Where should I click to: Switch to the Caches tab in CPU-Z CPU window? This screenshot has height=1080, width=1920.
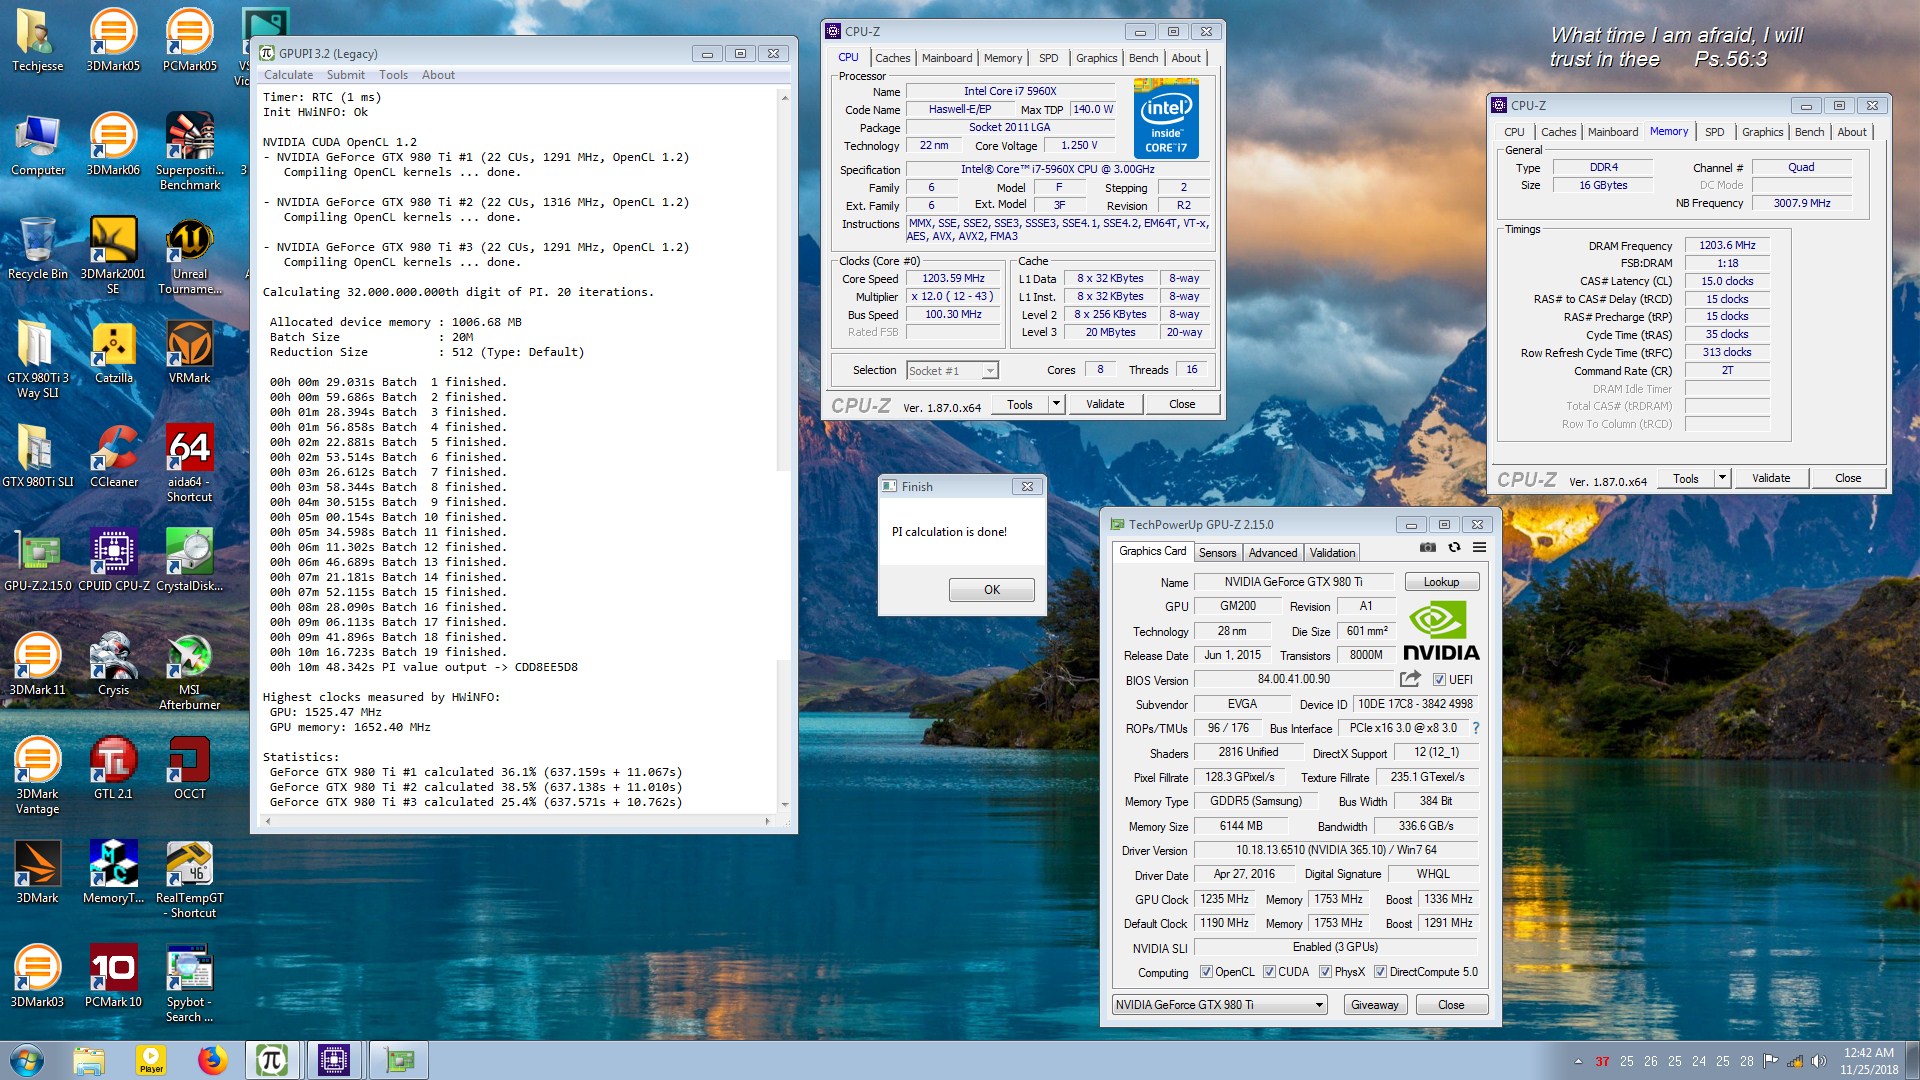(892, 58)
